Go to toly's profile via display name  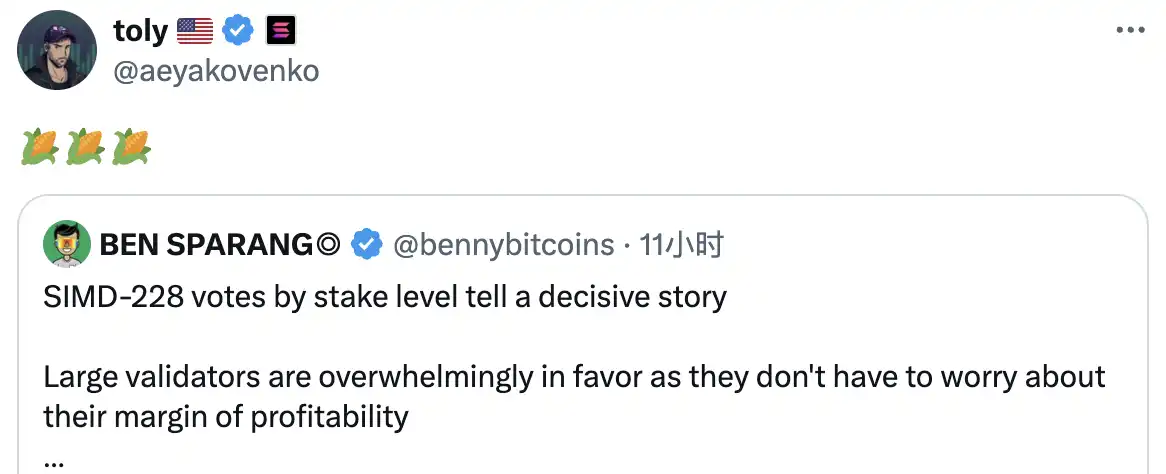(x=140, y=31)
